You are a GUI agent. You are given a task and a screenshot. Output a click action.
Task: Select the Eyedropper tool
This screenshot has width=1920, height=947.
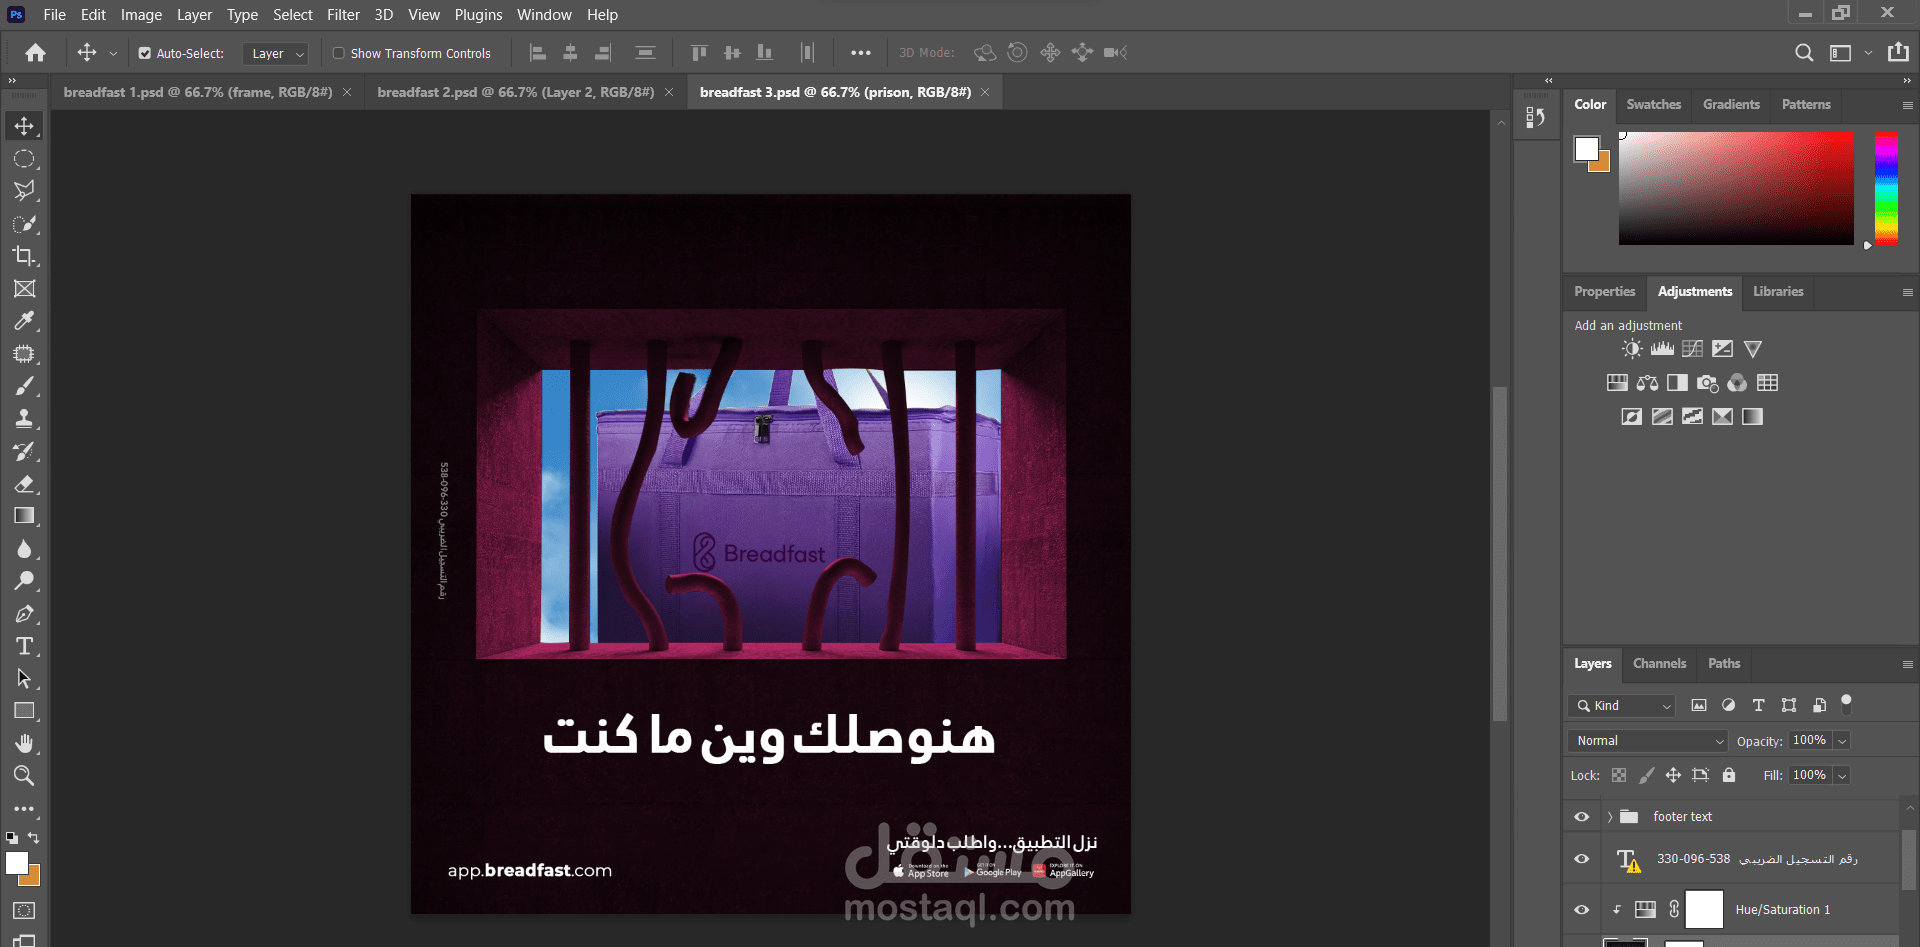pos(24,321)
